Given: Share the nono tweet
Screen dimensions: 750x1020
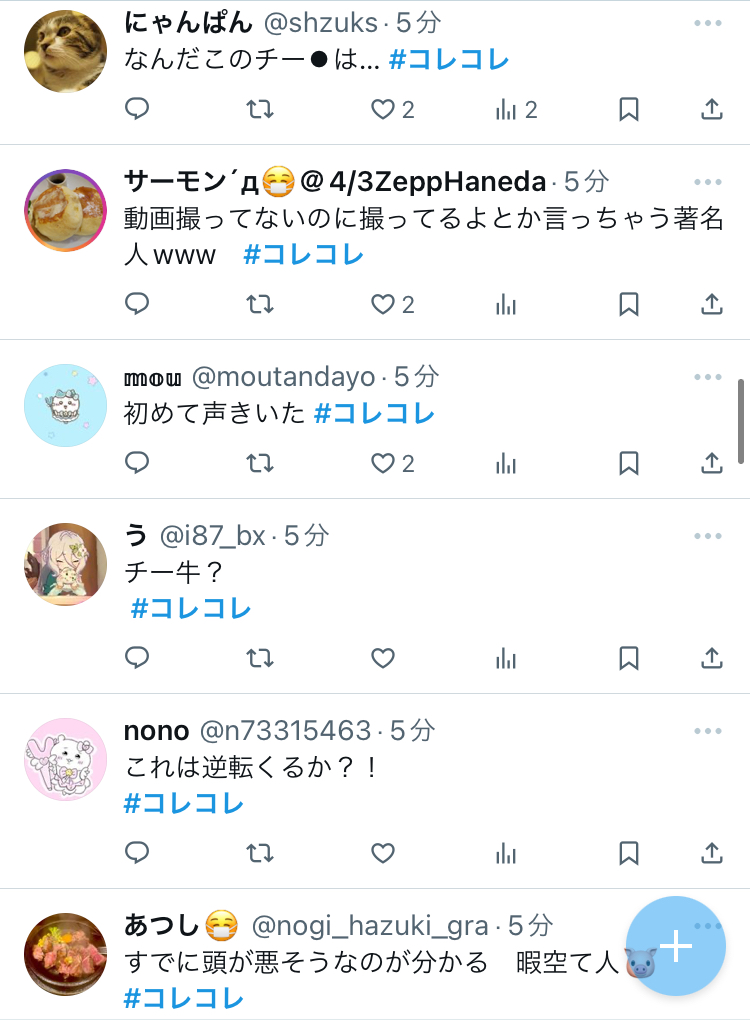Looking at the screenshot, I should [712, 853].
